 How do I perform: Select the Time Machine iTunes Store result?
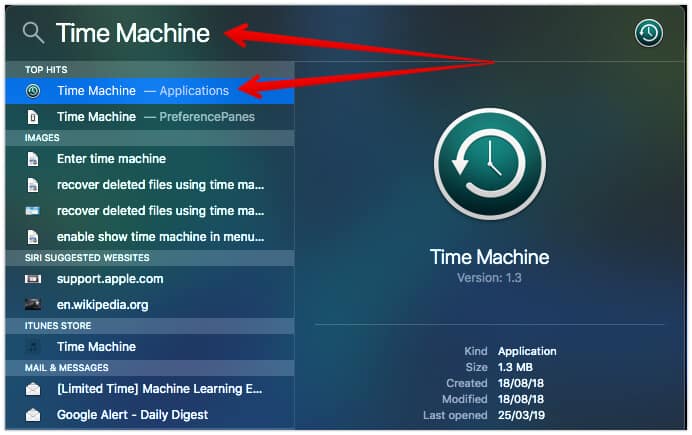(x=96, y=347)
